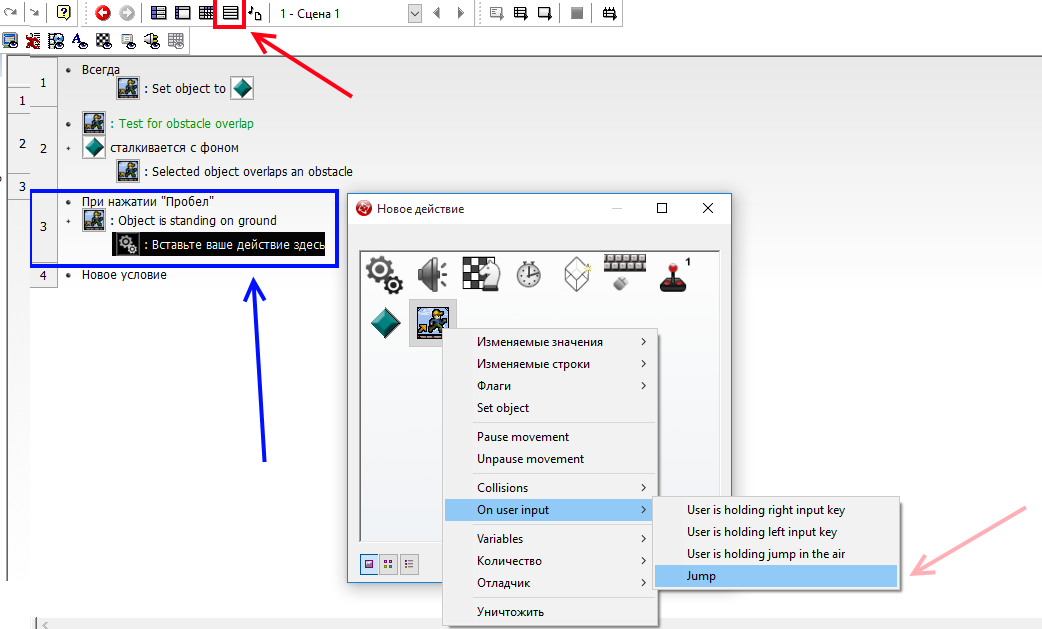Select the Sound speaker object icon
Image resolution: width=1042 pixels, height=629 pixels.
432,273
